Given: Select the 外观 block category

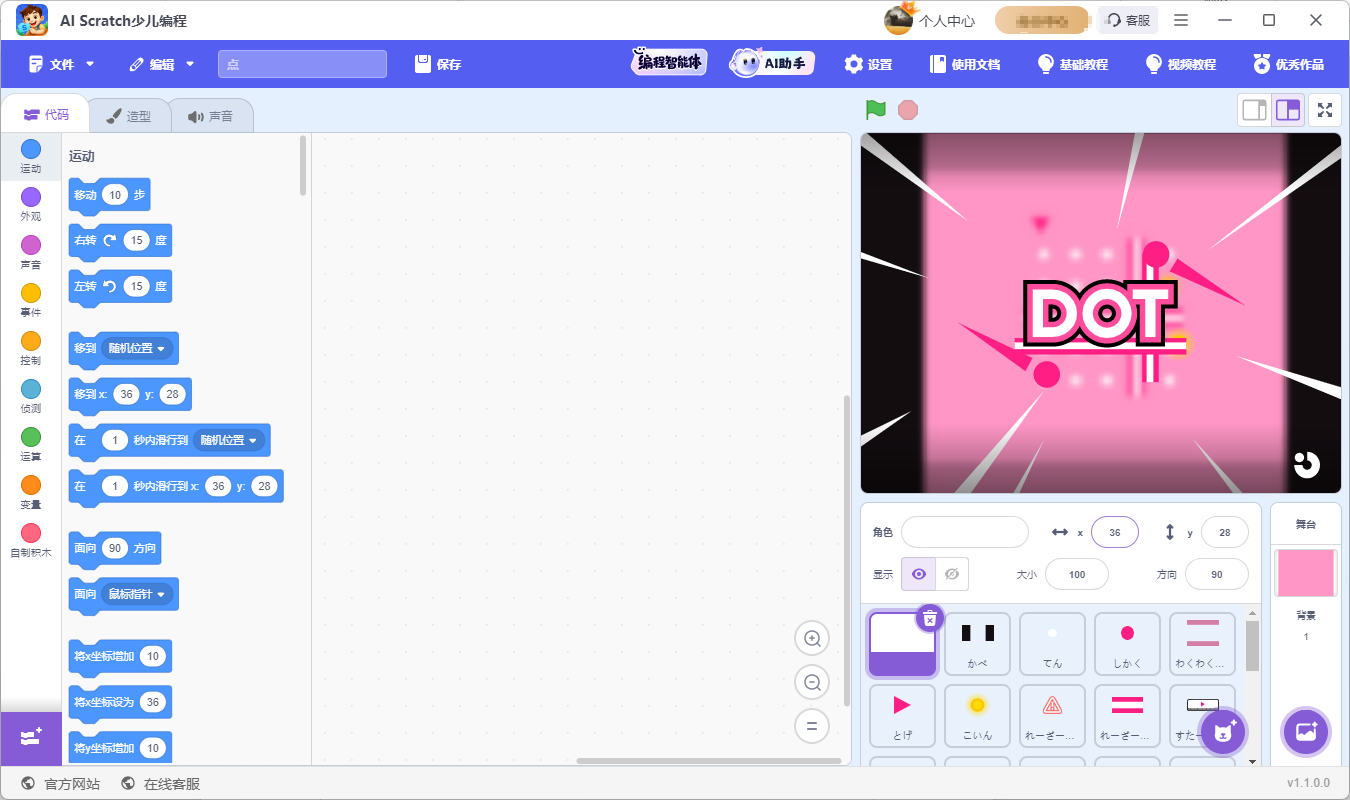Looking at the screenshot, I should [31, 205].
